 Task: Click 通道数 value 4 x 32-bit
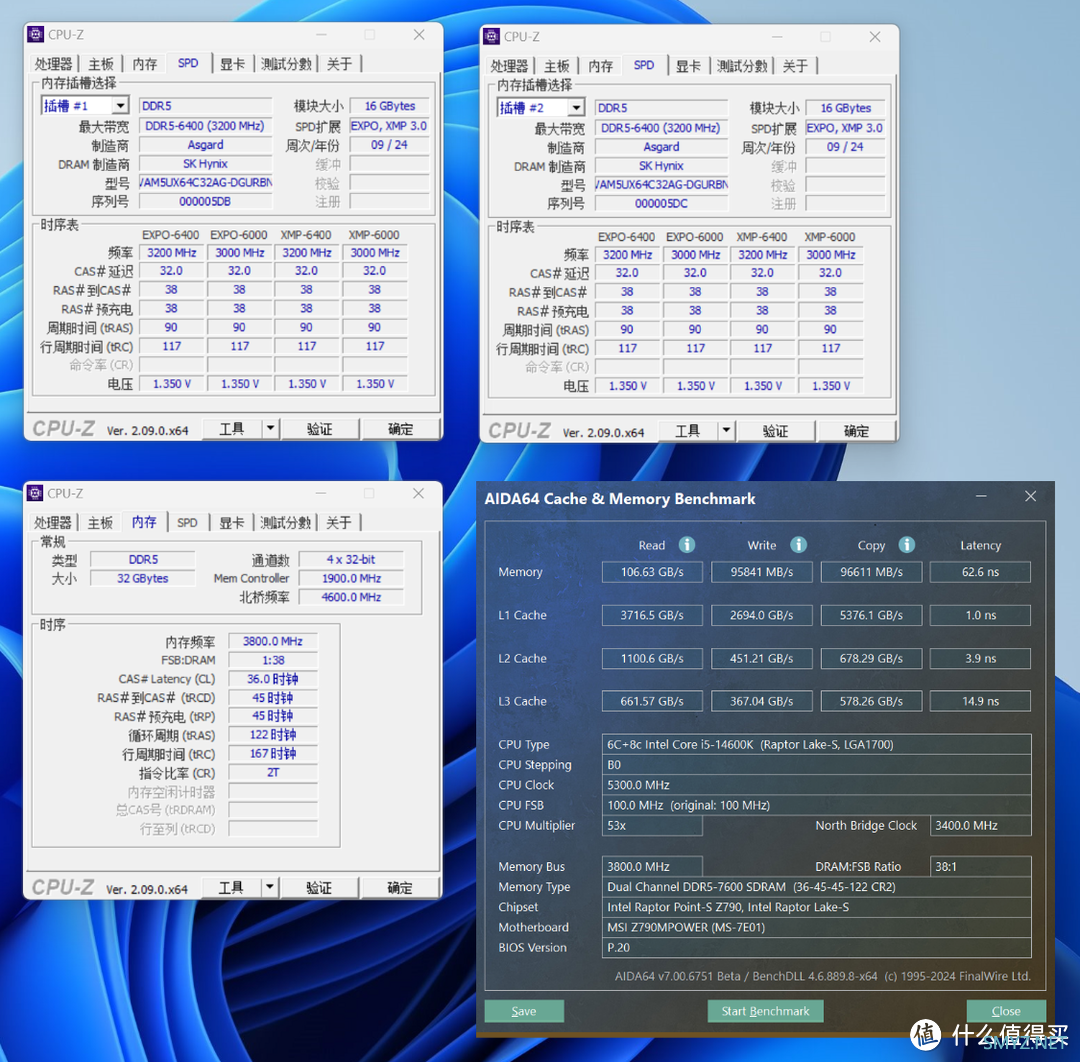pos(351,559)
